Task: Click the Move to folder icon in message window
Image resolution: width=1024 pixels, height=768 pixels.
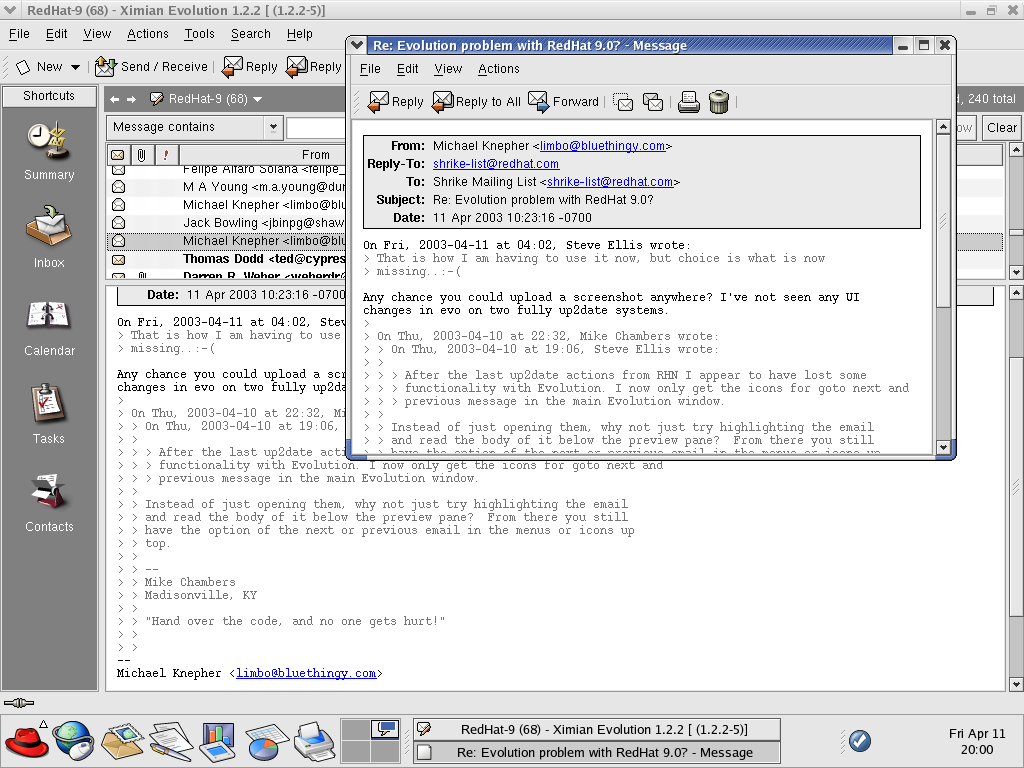Action: pyautogui.click(x=623, y=102)
